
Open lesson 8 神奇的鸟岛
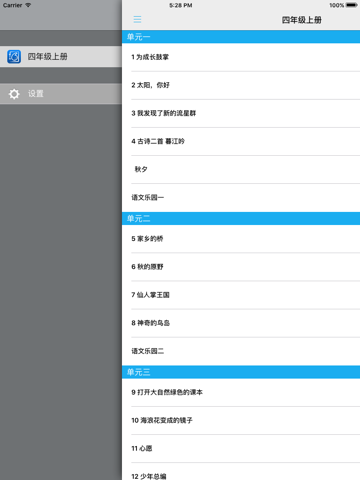pyautogui.click(x=241, y=323)
